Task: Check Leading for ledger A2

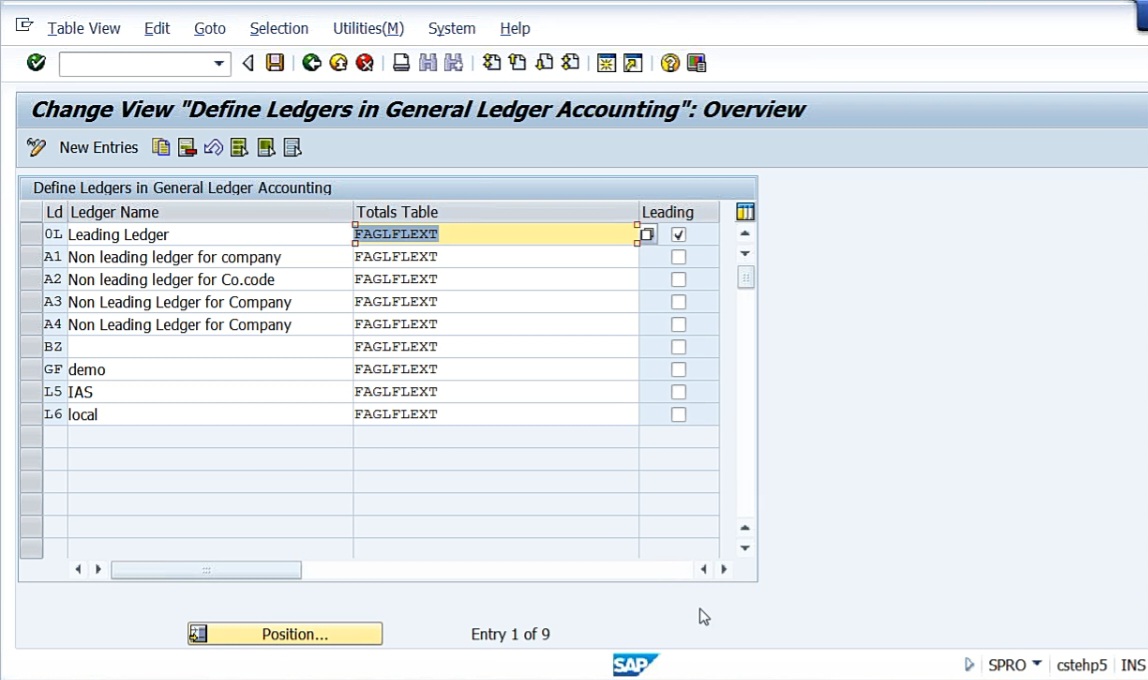Action: (679, 280)
